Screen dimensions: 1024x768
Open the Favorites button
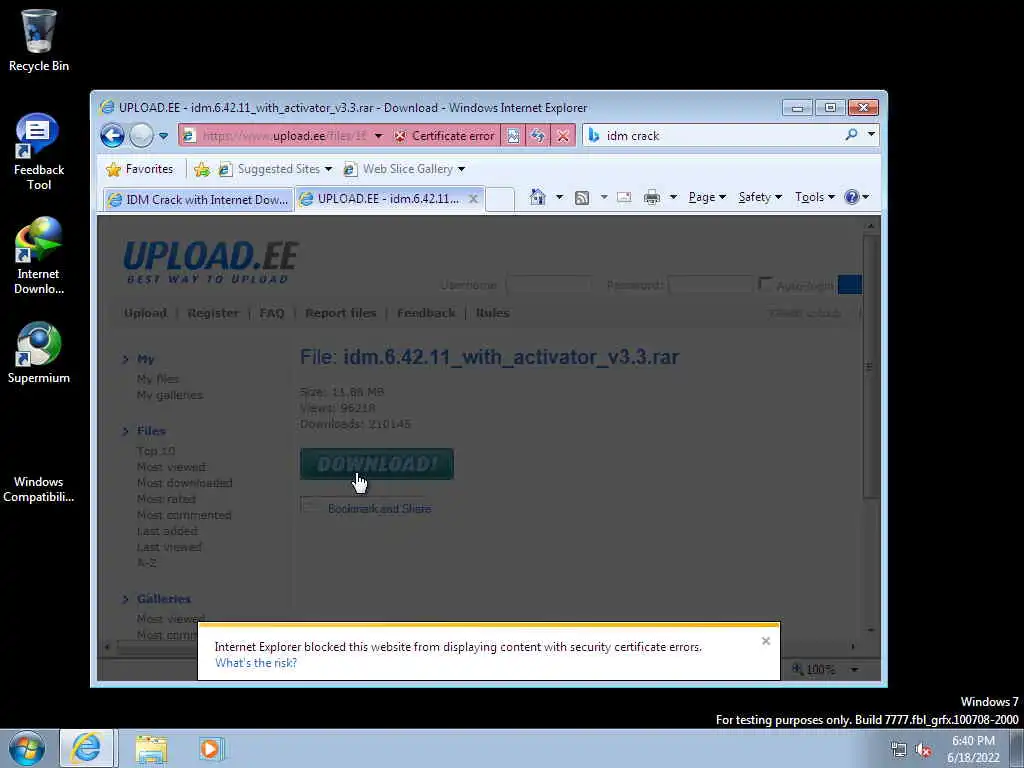[140, 169]
